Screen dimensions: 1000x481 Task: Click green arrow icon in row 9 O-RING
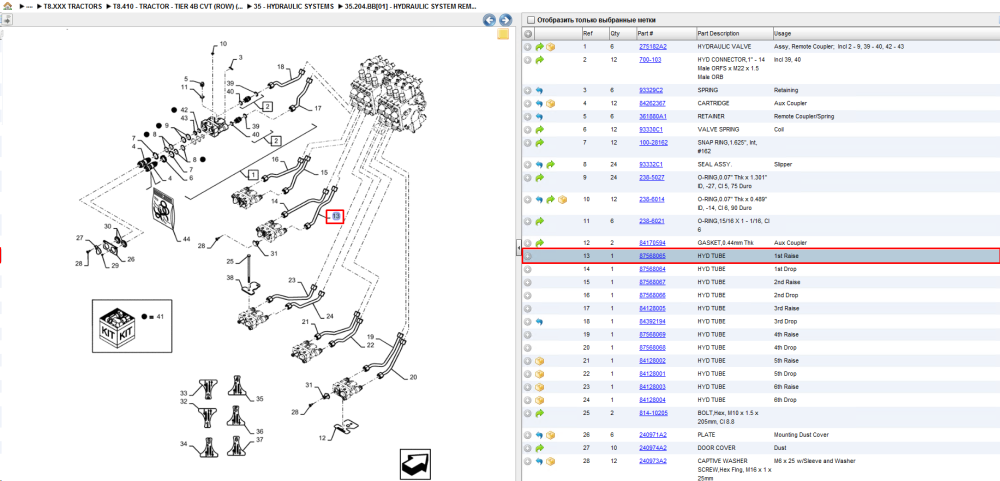[x=539, y=177]
